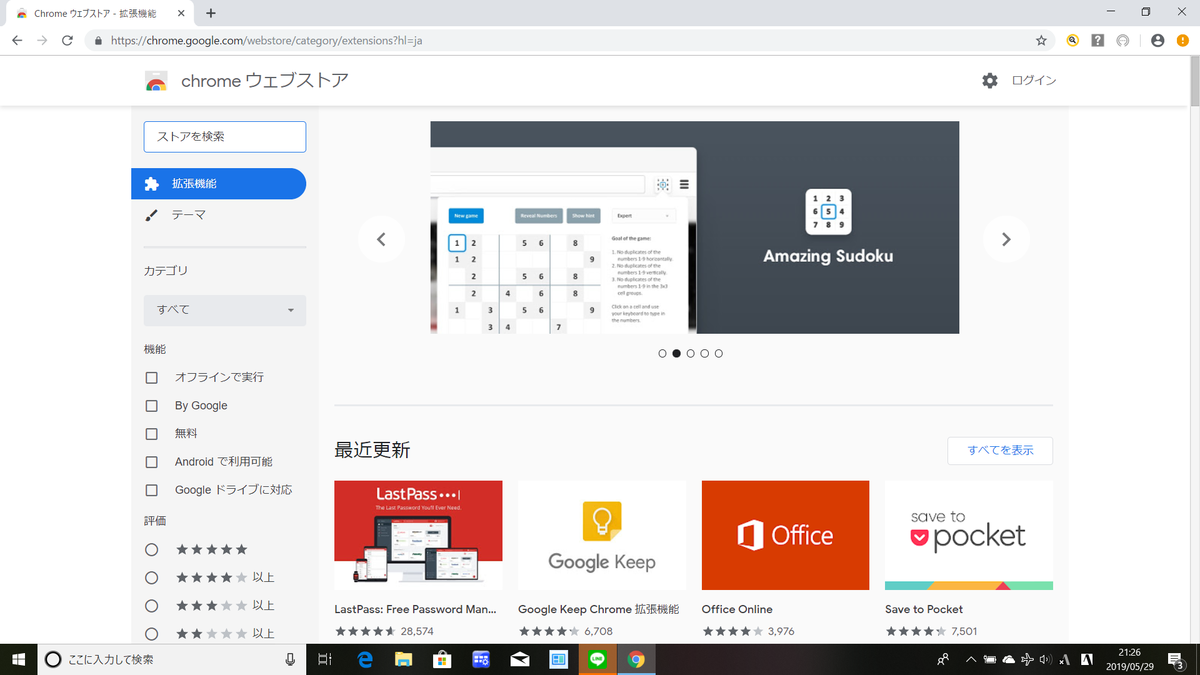Click ログイン link
This screenshot has width=1200, height=675.
click(x=1034, y=80)
